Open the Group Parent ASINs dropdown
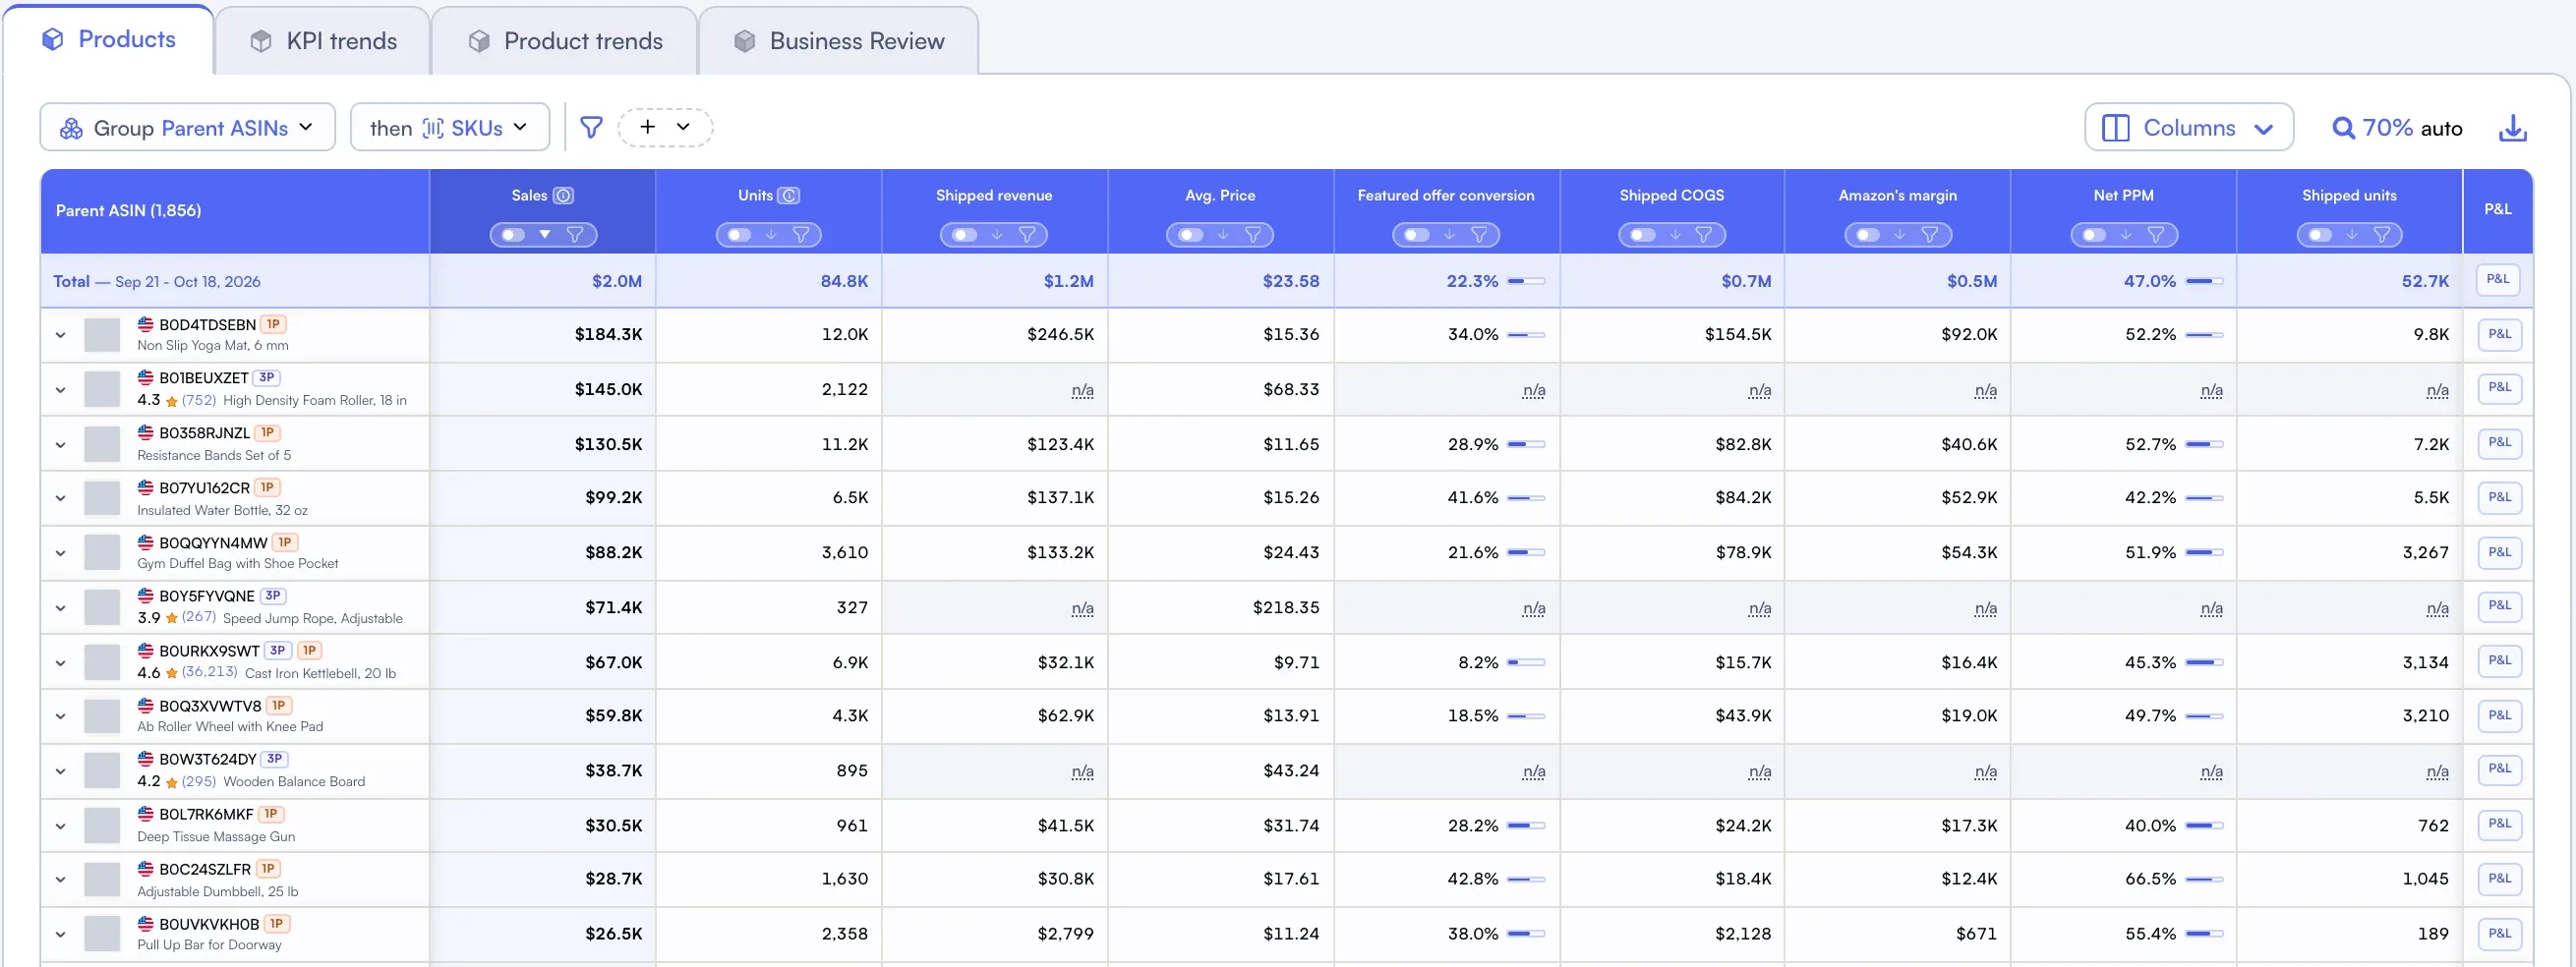Image resolution: width=2576 pixels, height=967 pixels. (x=188, y=127)
